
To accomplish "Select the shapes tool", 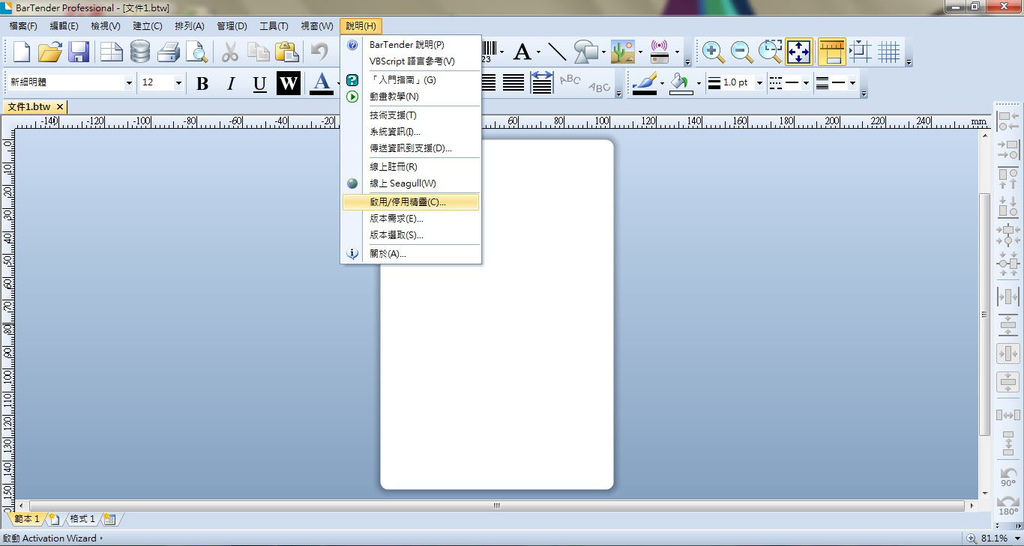I will coord(585,52).
